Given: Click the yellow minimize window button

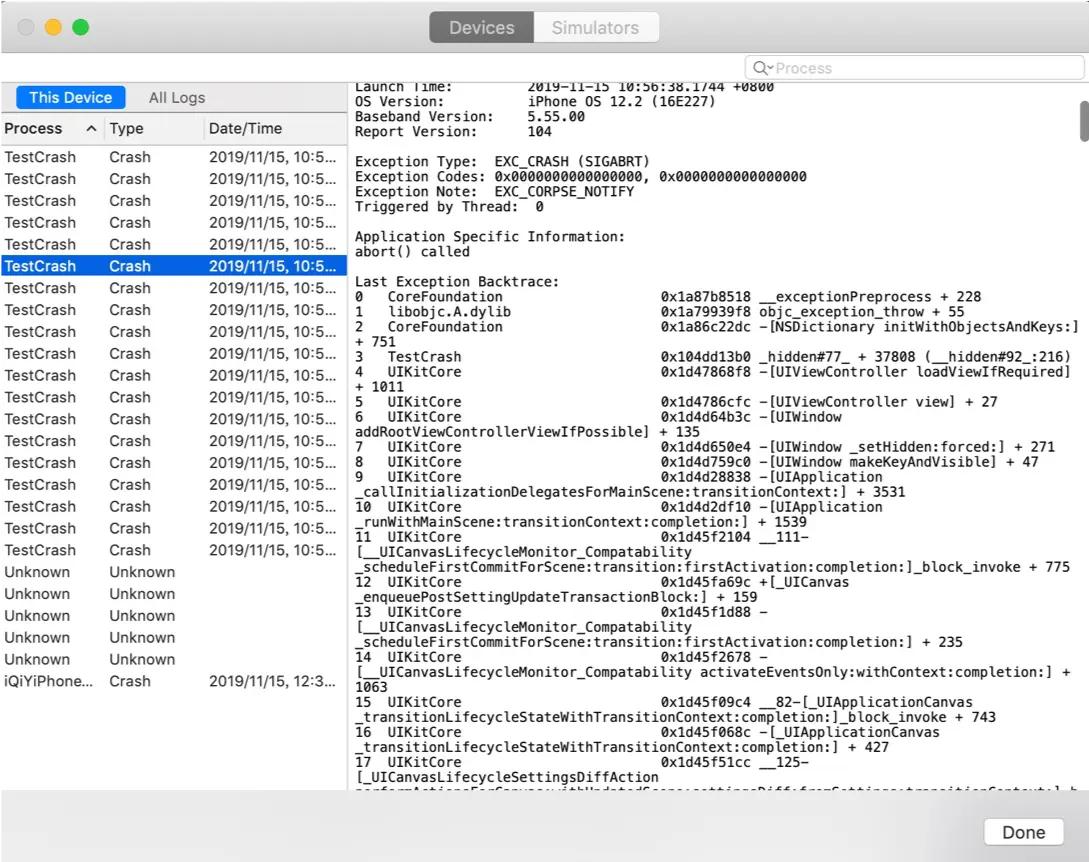Looking at the screenshot, I should (x=53, y=28).
